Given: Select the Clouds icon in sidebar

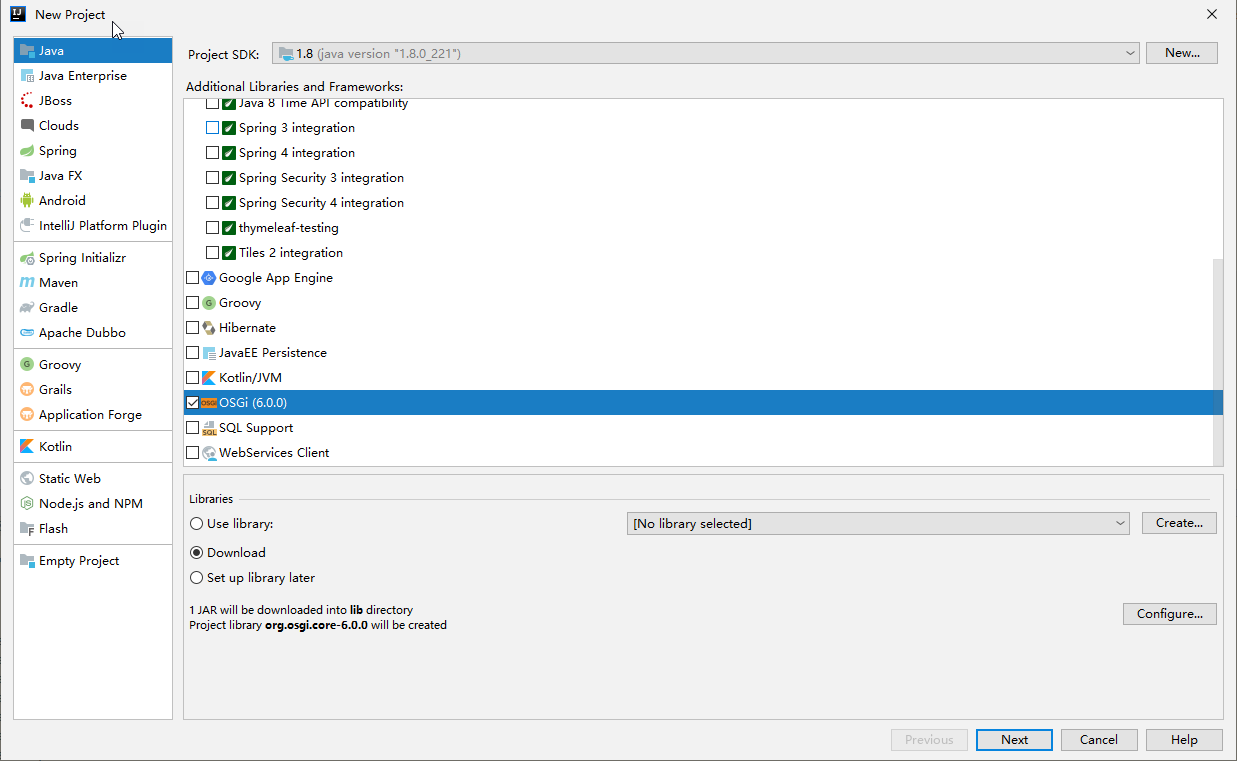Looking at the screenshot, I should pyautogui.click(x=27, y=126).
